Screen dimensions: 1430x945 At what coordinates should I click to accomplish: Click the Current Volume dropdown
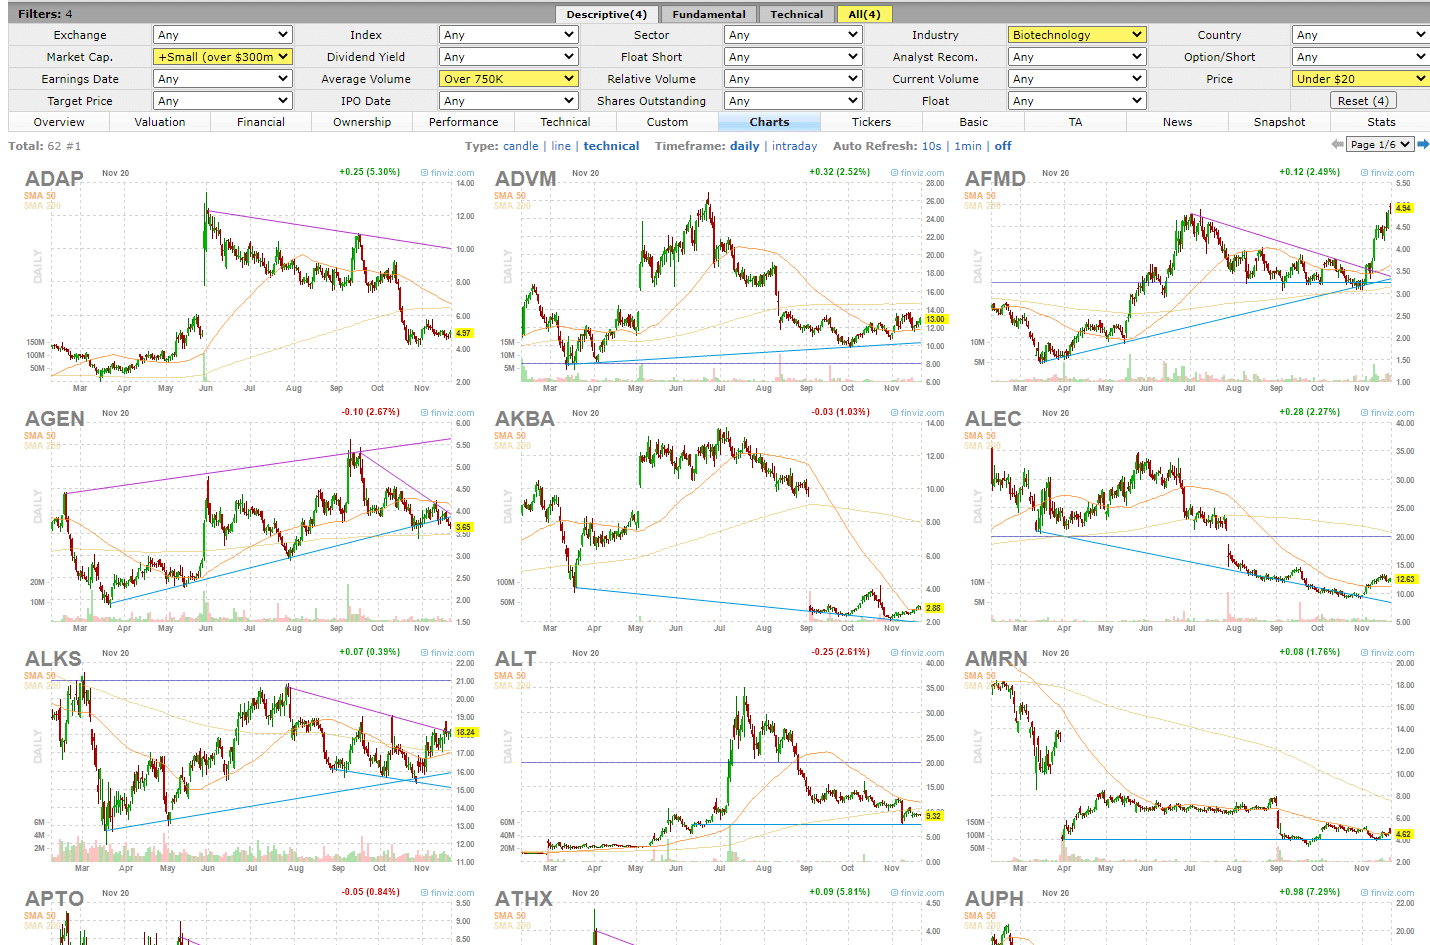click(x=1077, y=79)
